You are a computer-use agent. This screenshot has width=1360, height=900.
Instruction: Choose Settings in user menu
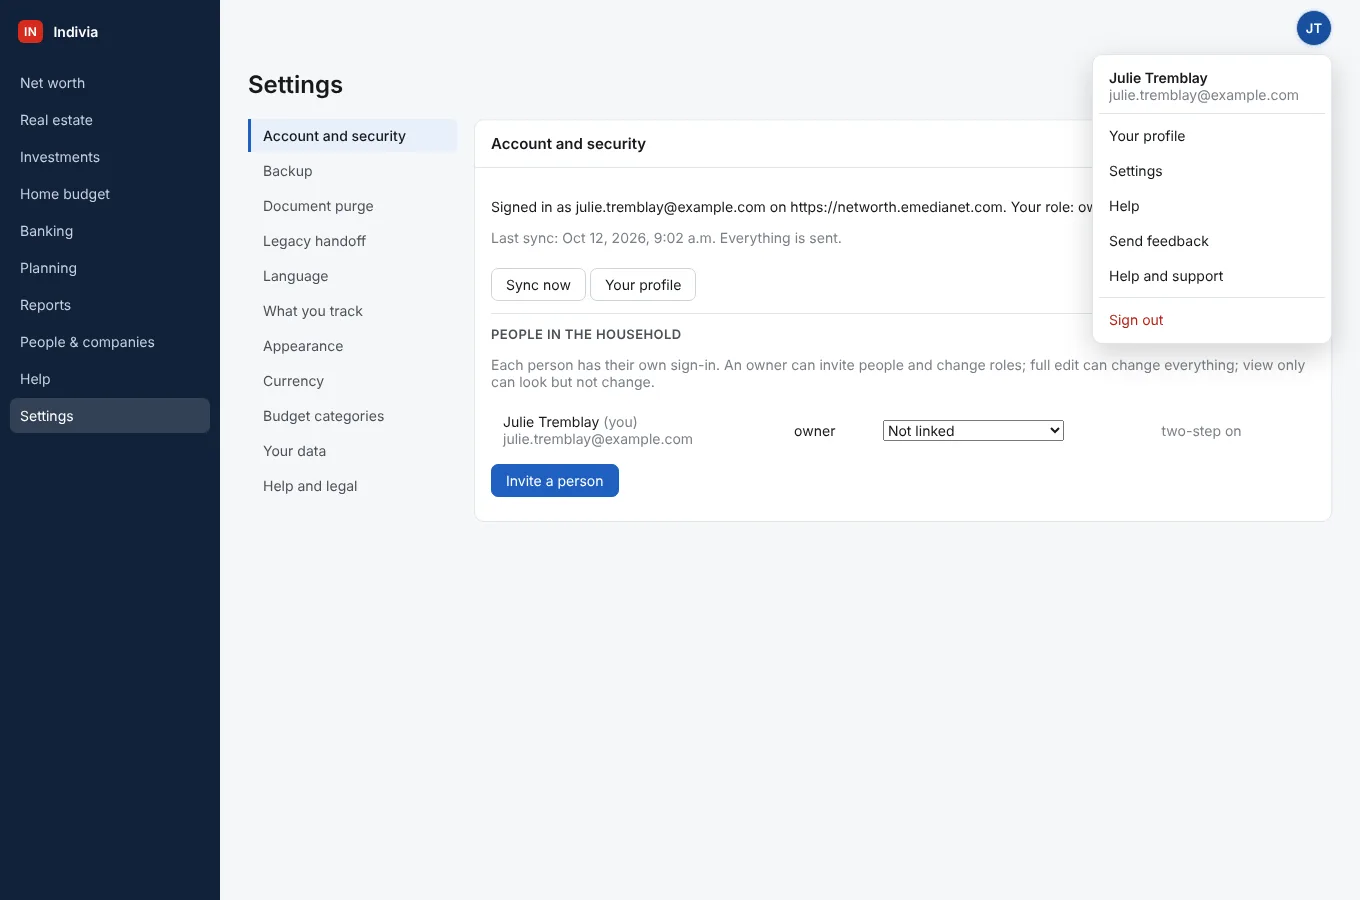point(1212,171)
